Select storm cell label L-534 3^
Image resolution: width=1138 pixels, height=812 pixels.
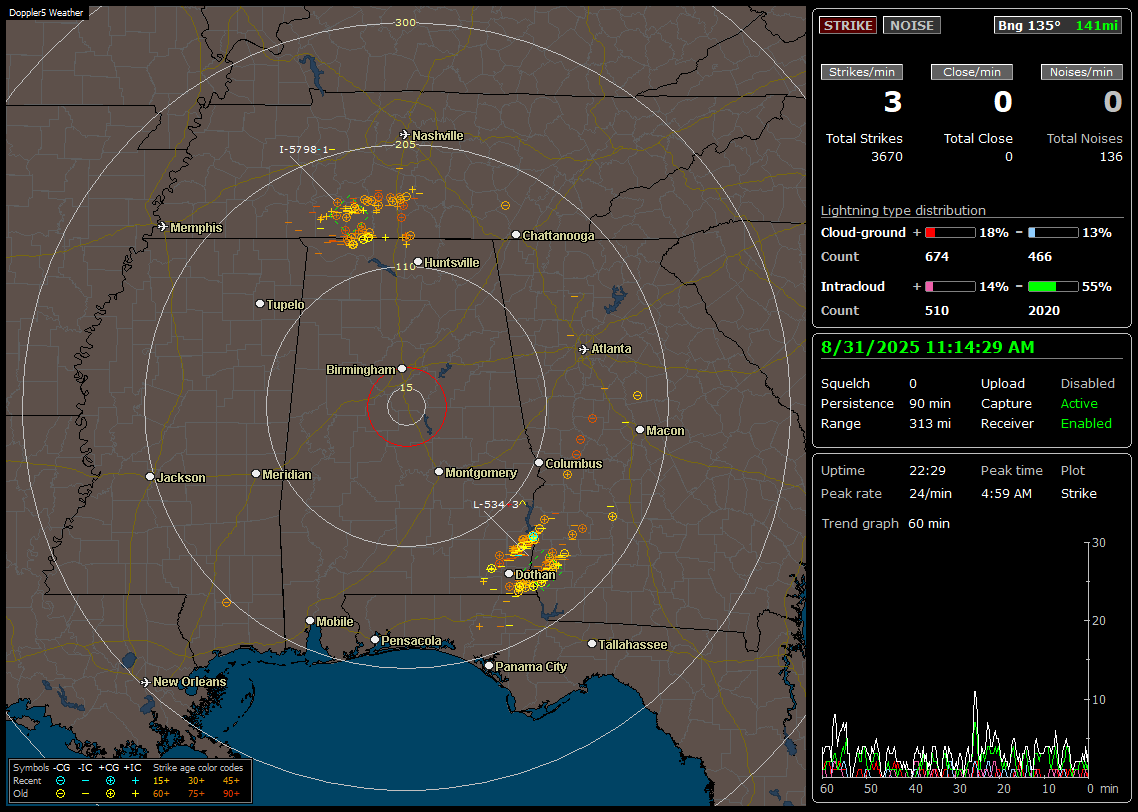499,504
